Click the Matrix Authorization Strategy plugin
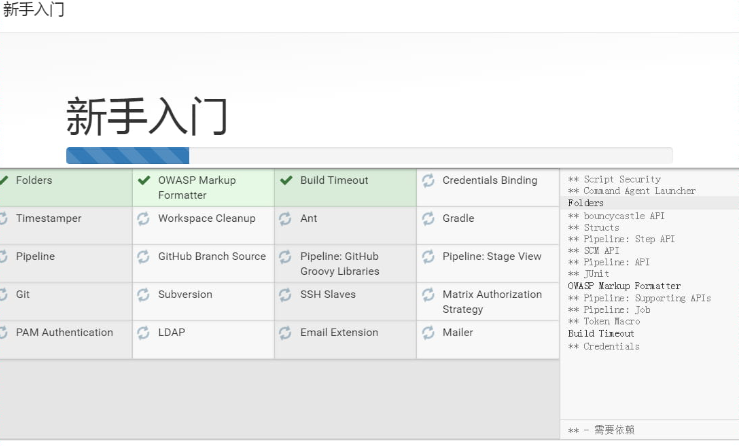Screen dimensions: 739x446 [488, 302]
